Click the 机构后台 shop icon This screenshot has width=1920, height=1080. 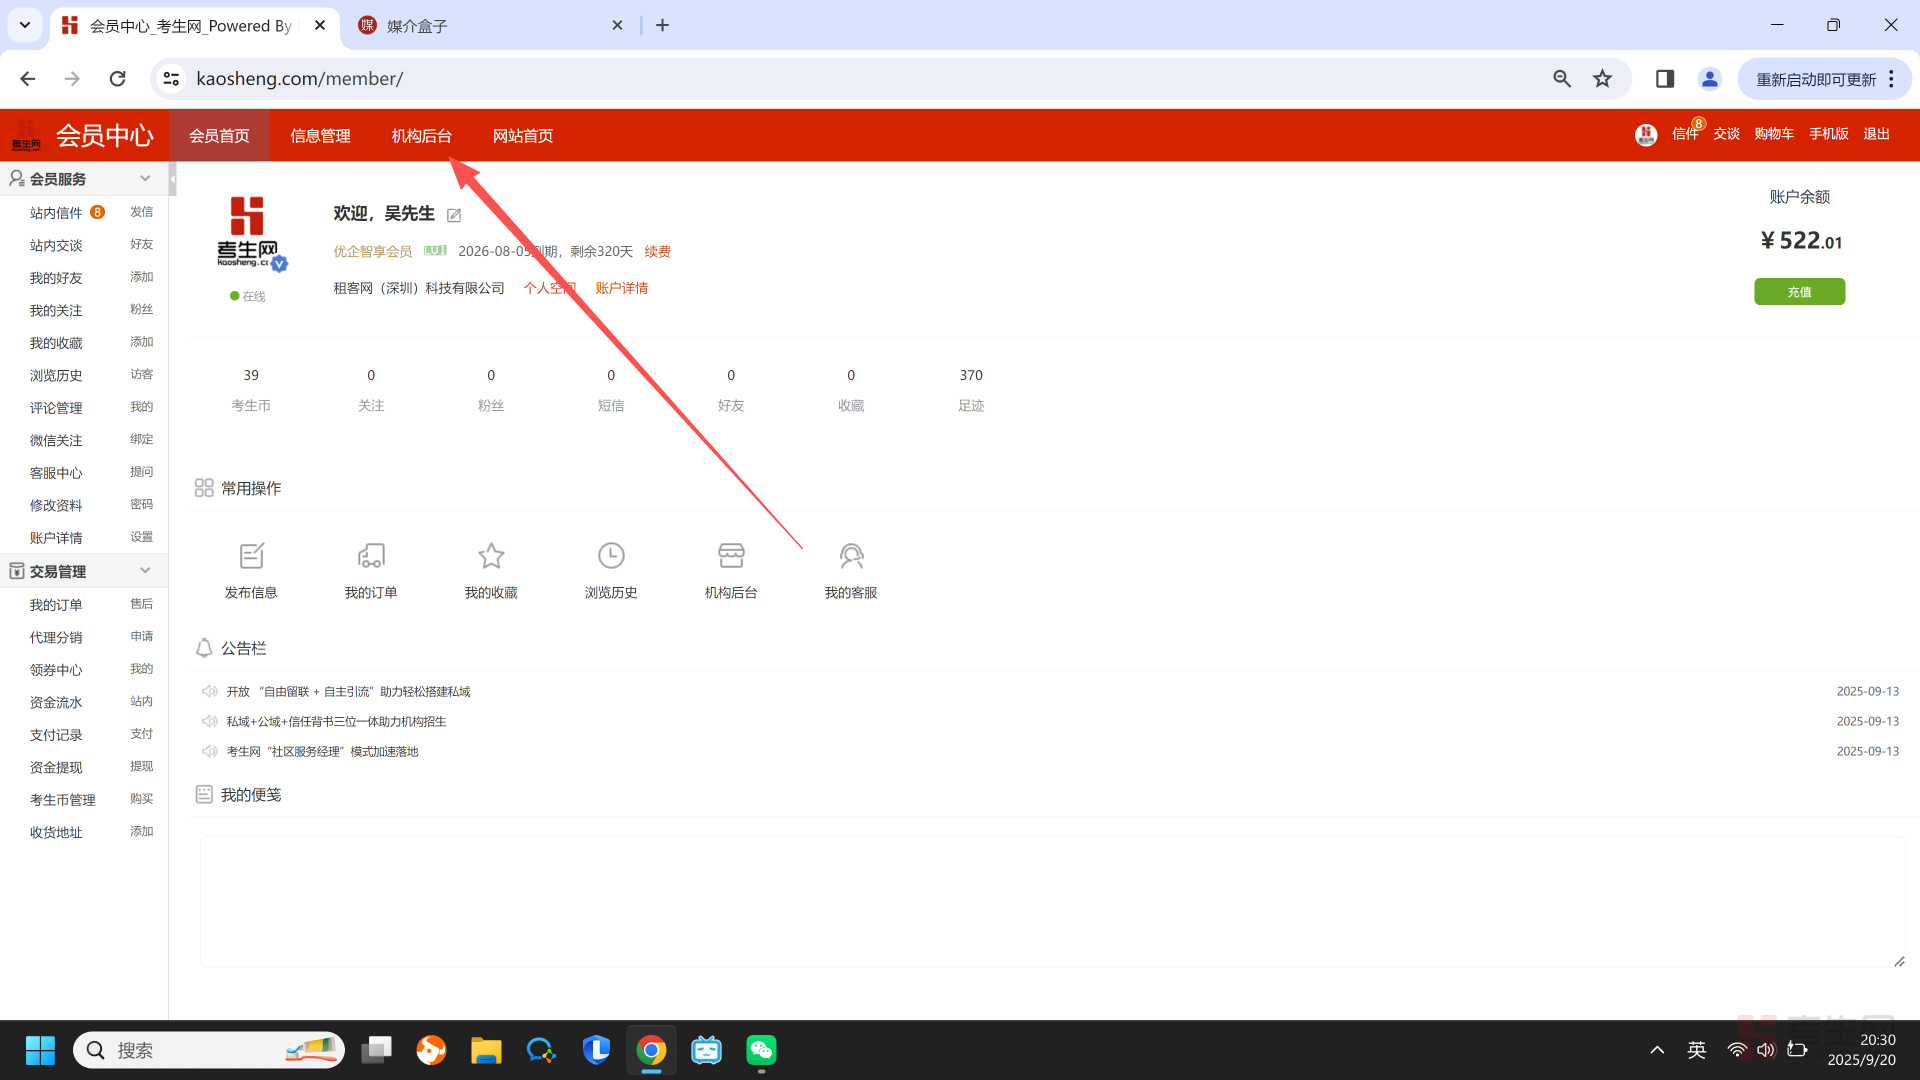(731, 556)
